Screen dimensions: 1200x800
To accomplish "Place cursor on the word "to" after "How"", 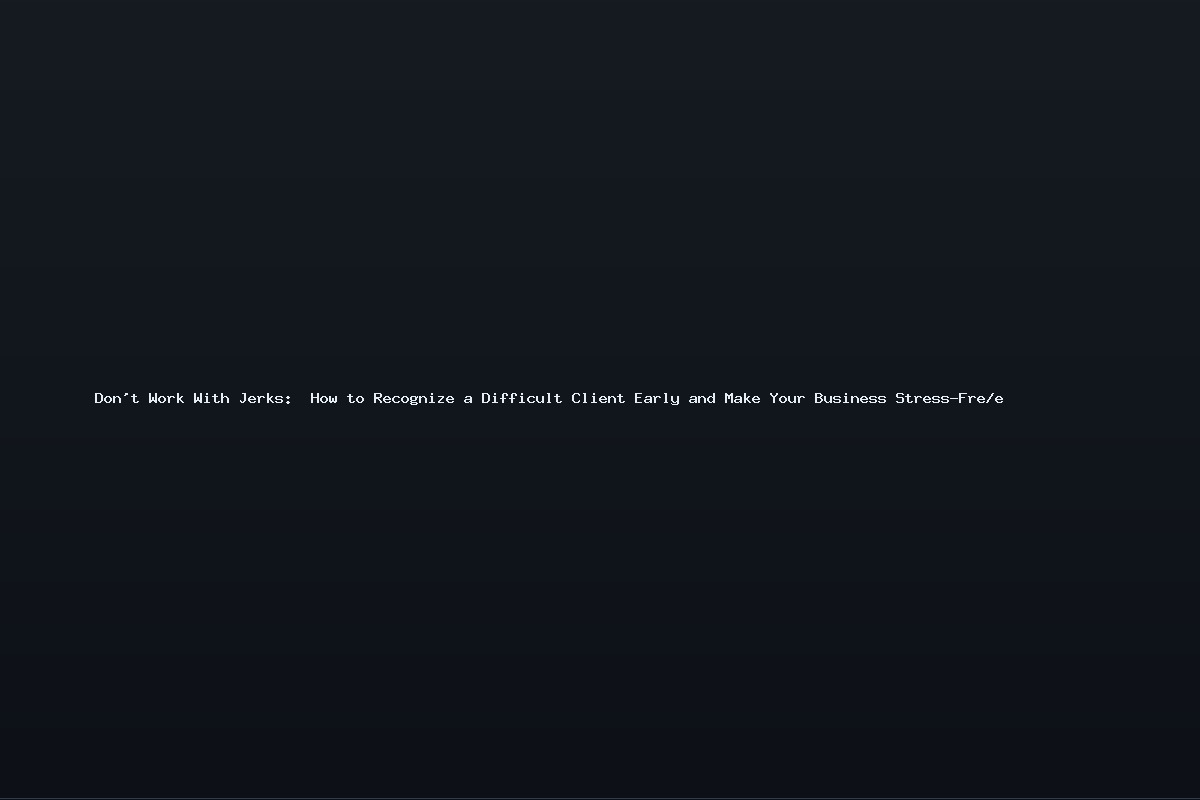I will pyautogui.click(x=356, y=398).
